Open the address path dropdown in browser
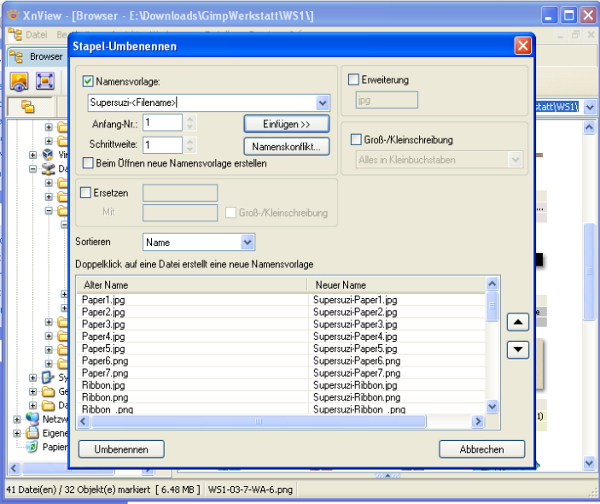This screenshot has width=600, height=504. pyautogui.click(x=589, y=106)
